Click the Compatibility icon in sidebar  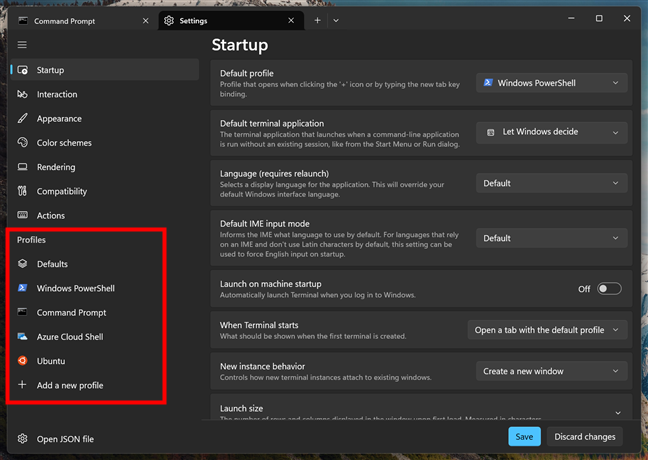point(22,191)
